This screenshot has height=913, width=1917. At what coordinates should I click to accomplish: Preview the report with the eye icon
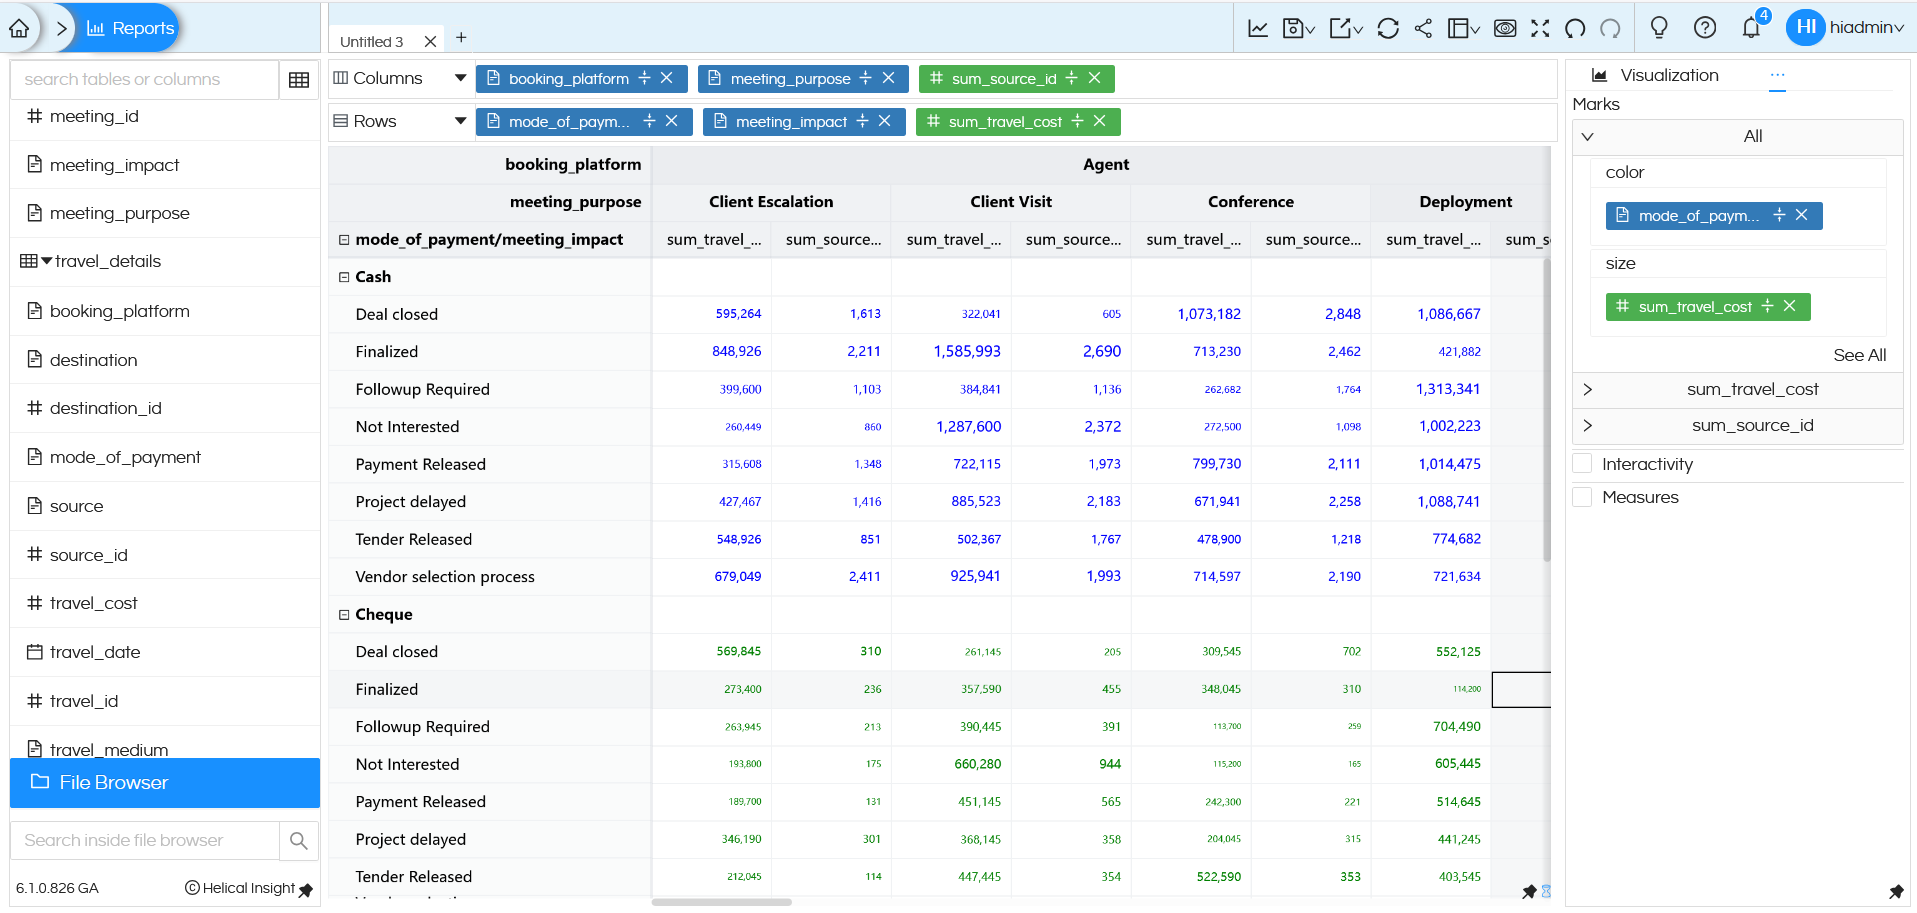point(1505,28)
